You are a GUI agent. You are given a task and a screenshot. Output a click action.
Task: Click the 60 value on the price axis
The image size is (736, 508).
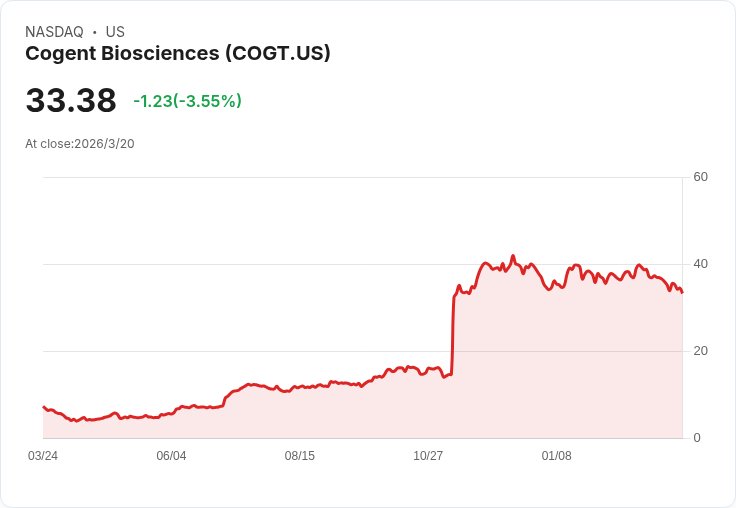point(701,178)
